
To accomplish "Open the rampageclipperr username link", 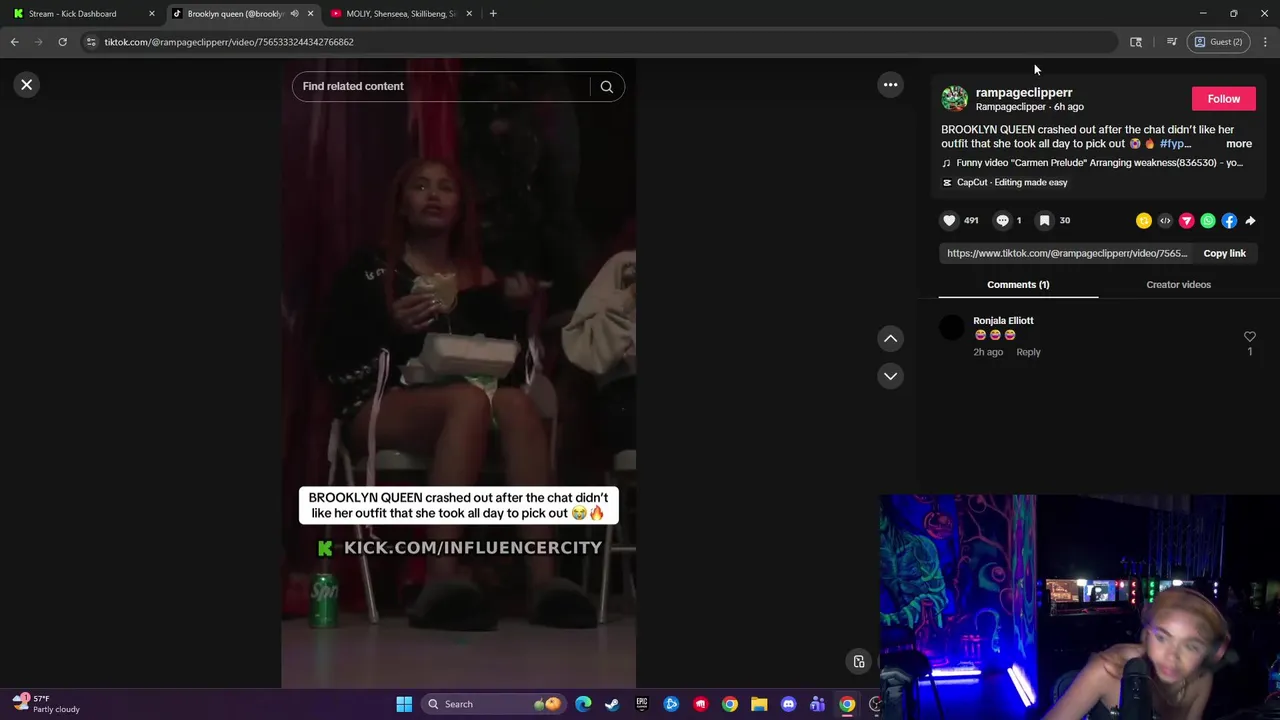I will 1024,92.
